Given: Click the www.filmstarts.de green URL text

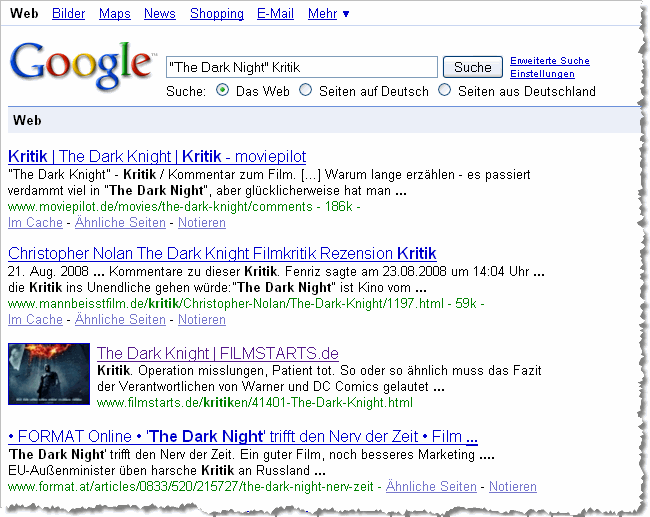Looking at the screenshot, I should [255, 403].
